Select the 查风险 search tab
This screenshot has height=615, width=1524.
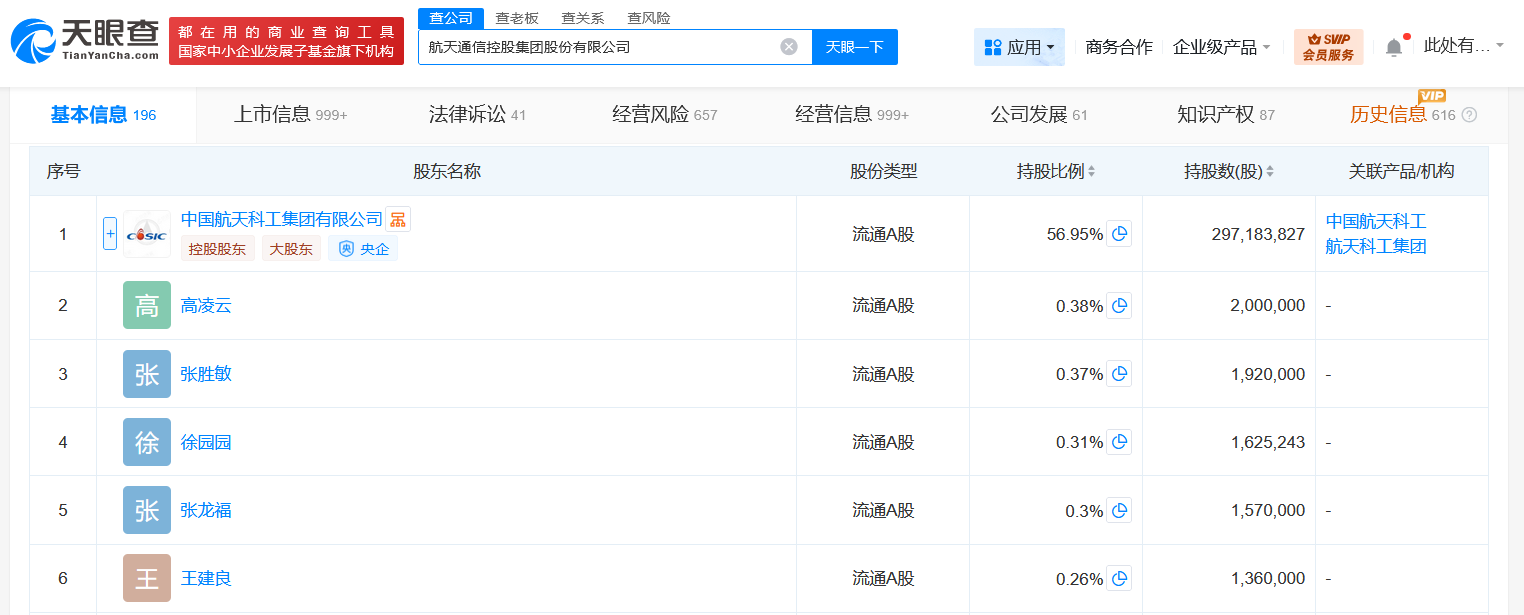pos(648,17)
